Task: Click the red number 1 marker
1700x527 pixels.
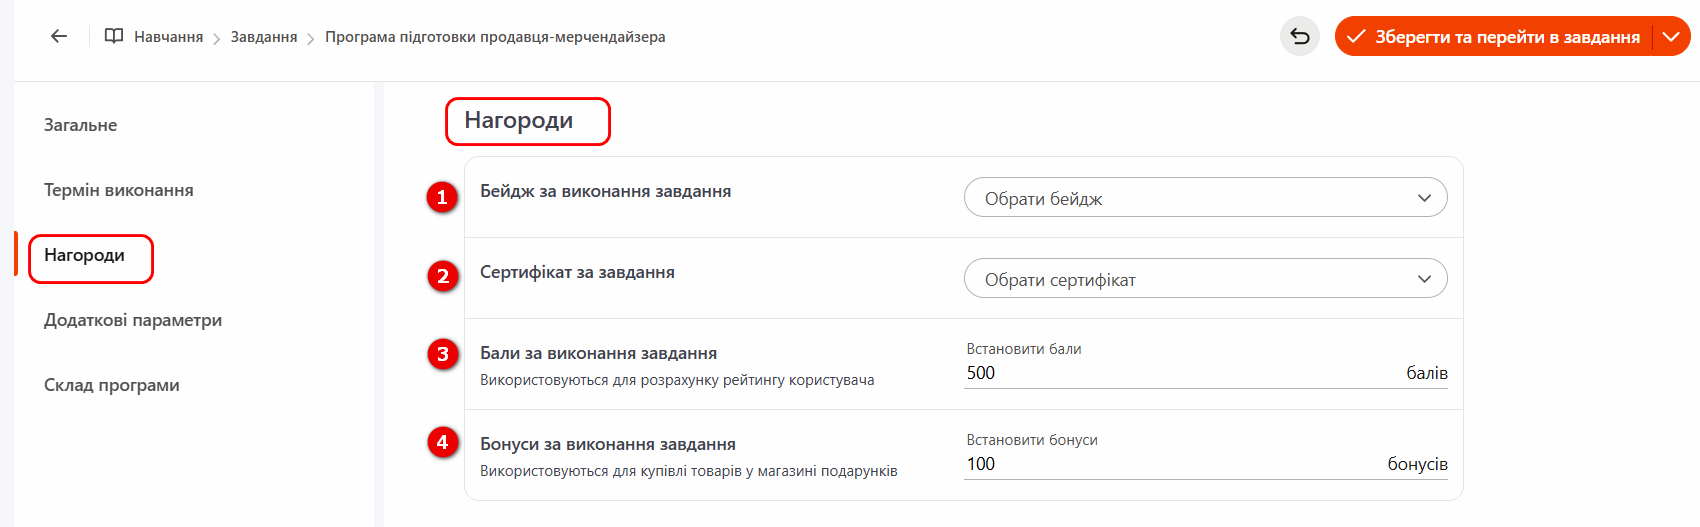Action: (x=442, y=197)
